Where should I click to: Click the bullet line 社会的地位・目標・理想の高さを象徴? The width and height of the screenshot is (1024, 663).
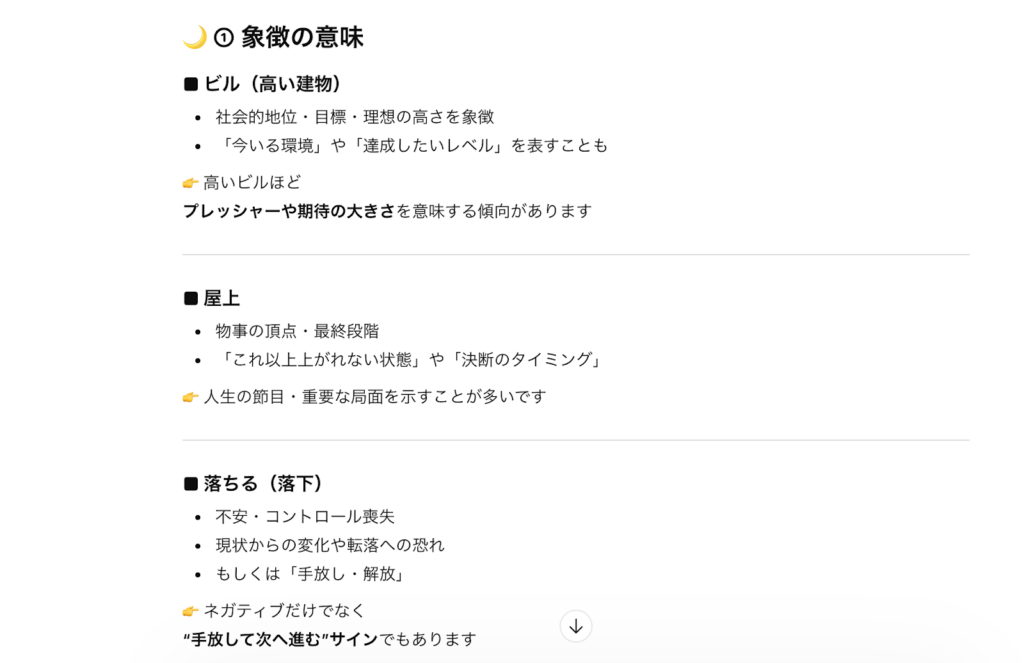click(x=355, y=117)
